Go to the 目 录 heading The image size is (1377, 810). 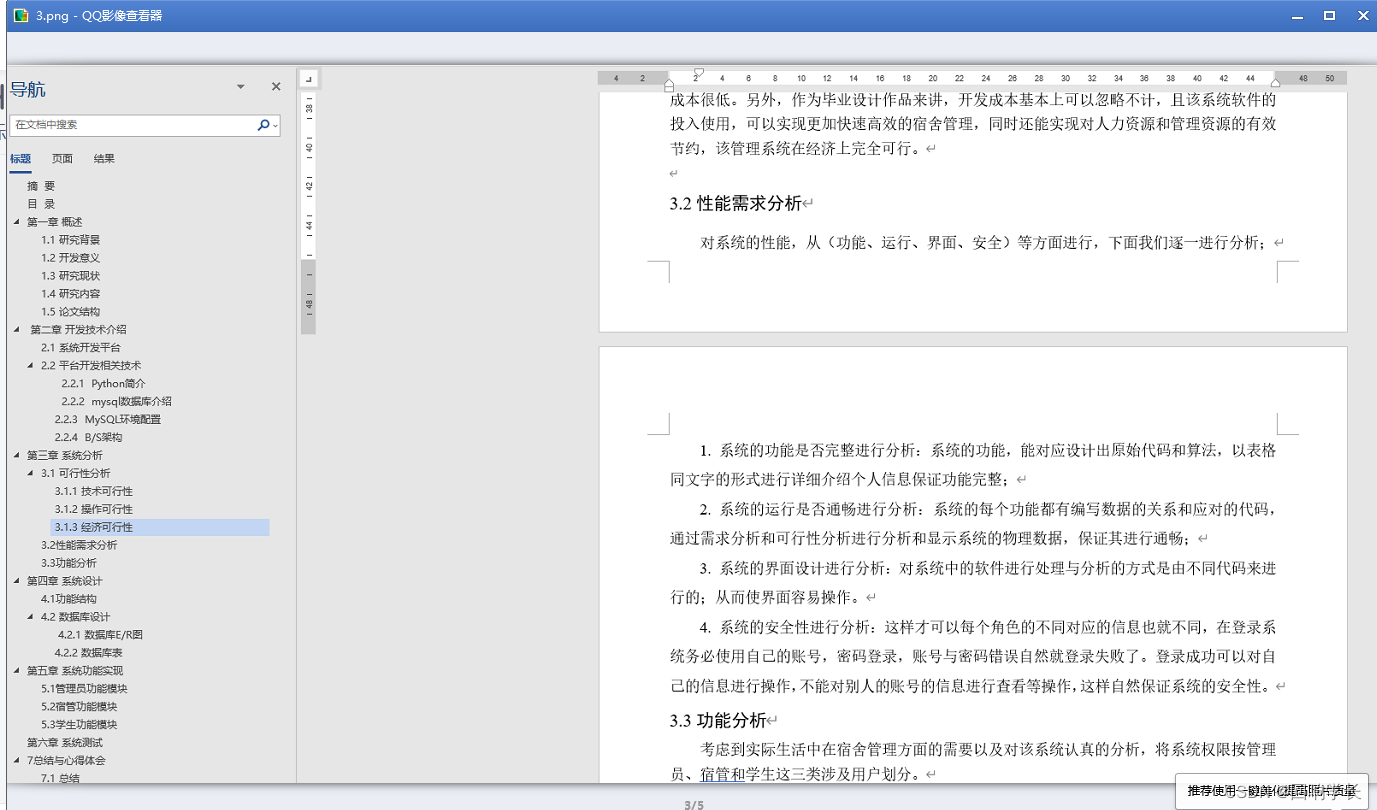point(41,204)
